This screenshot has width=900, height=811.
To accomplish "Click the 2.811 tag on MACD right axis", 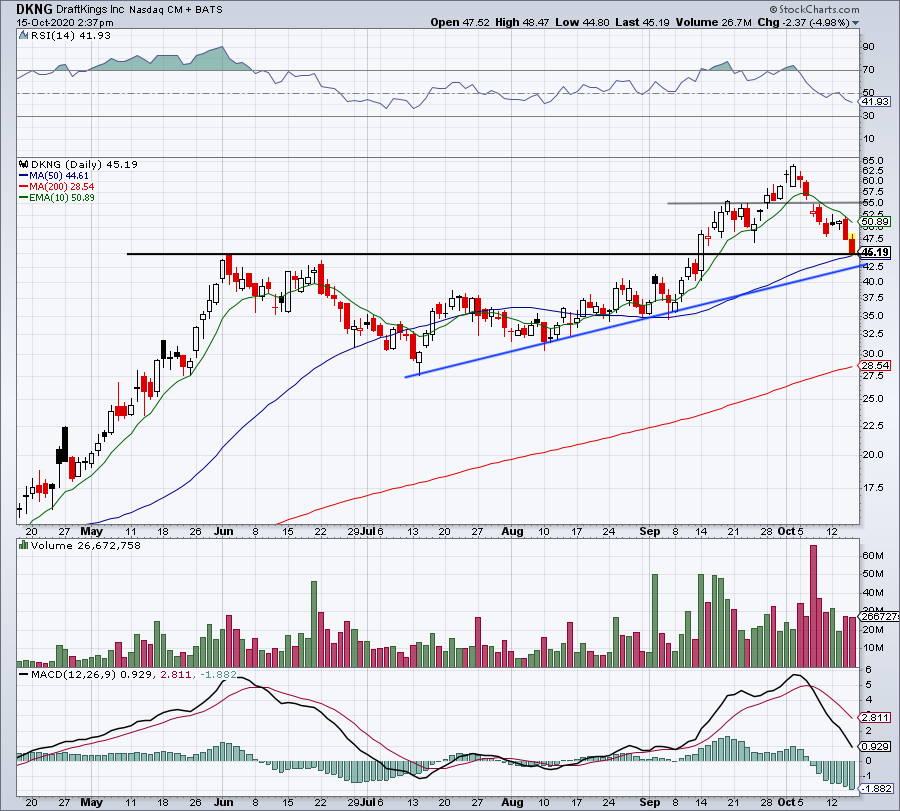I will point(875,717).
